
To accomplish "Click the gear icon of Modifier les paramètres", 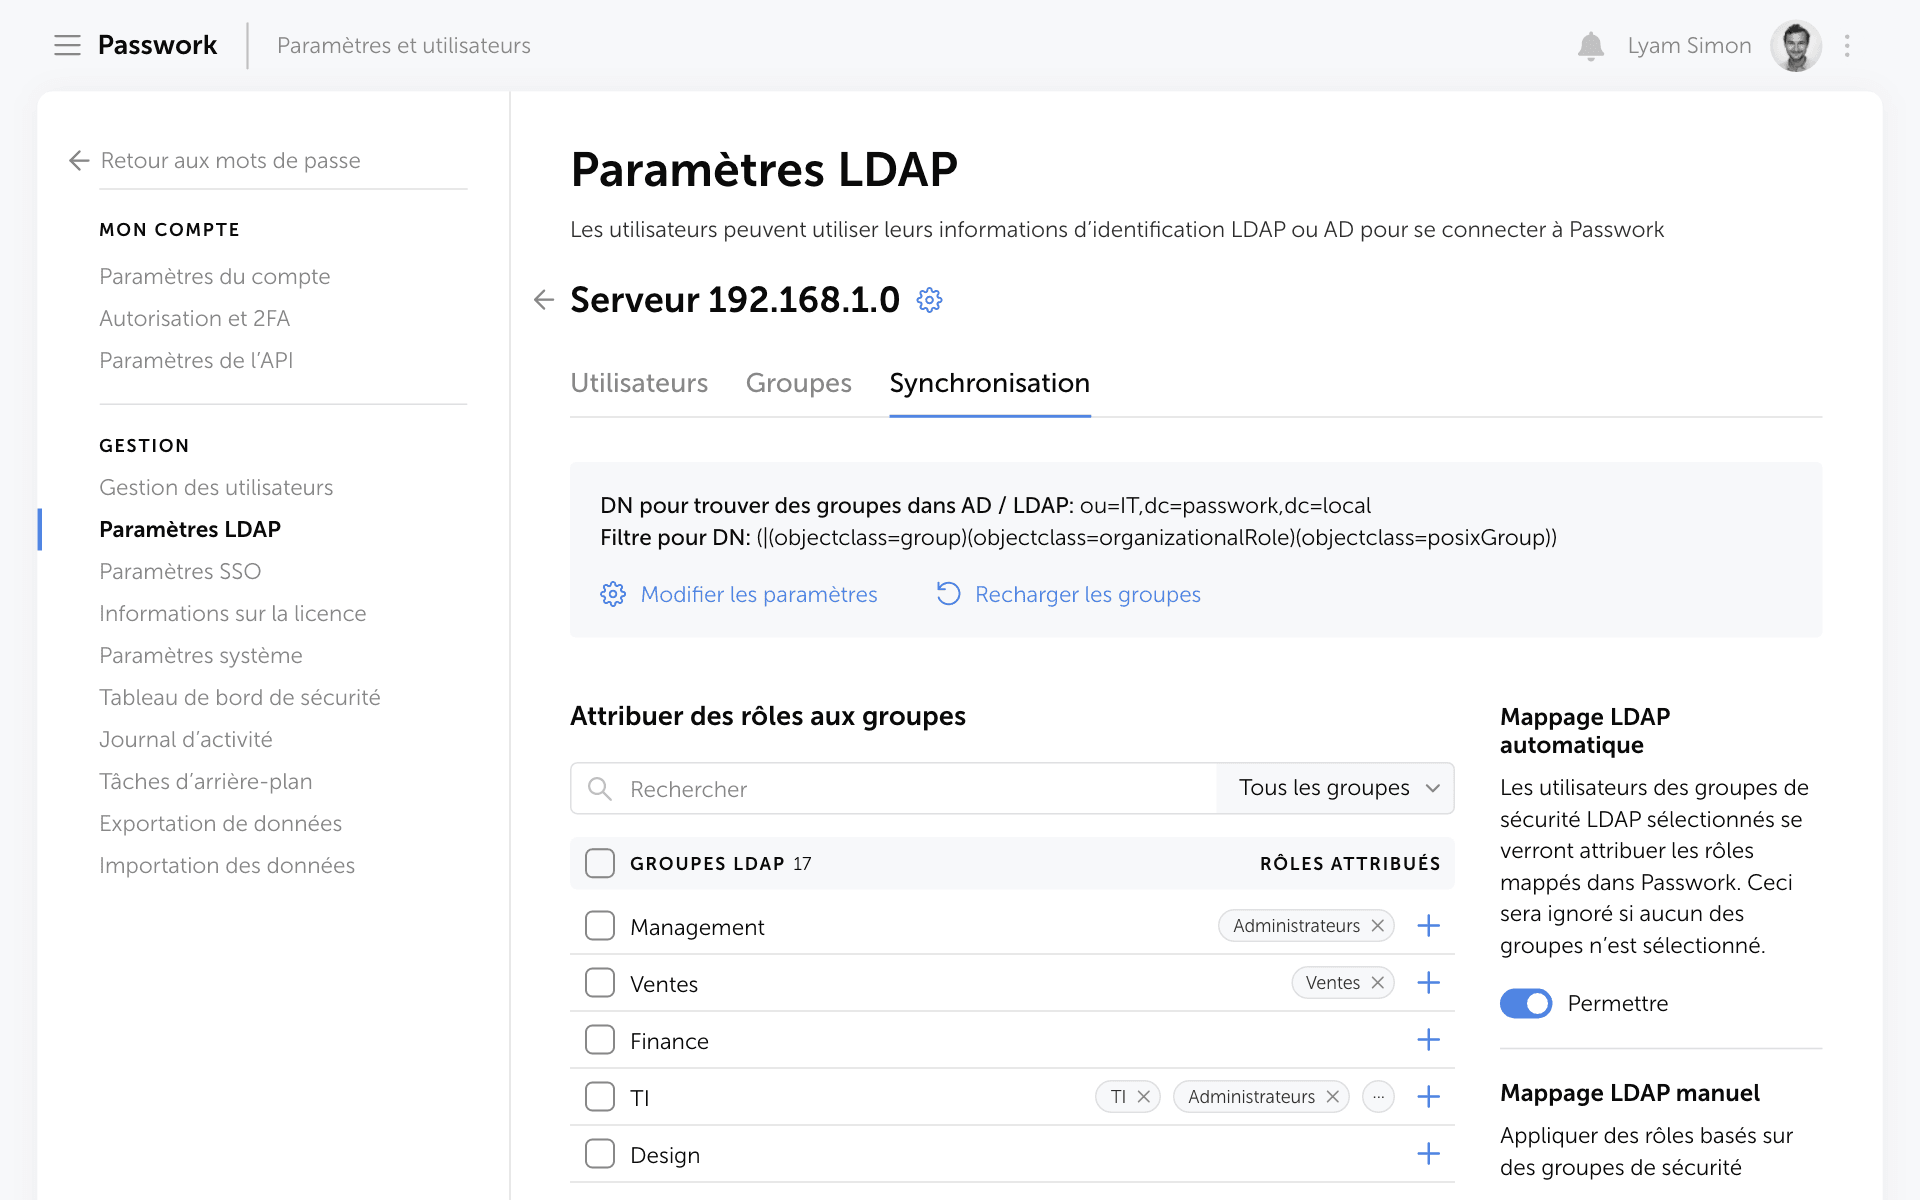I will pos(612,594).
